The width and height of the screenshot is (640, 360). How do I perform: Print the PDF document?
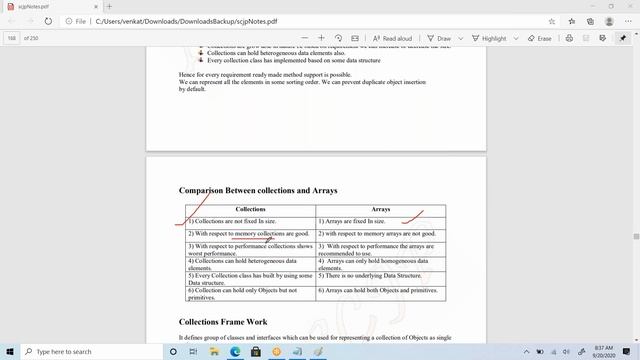point(569,38)
